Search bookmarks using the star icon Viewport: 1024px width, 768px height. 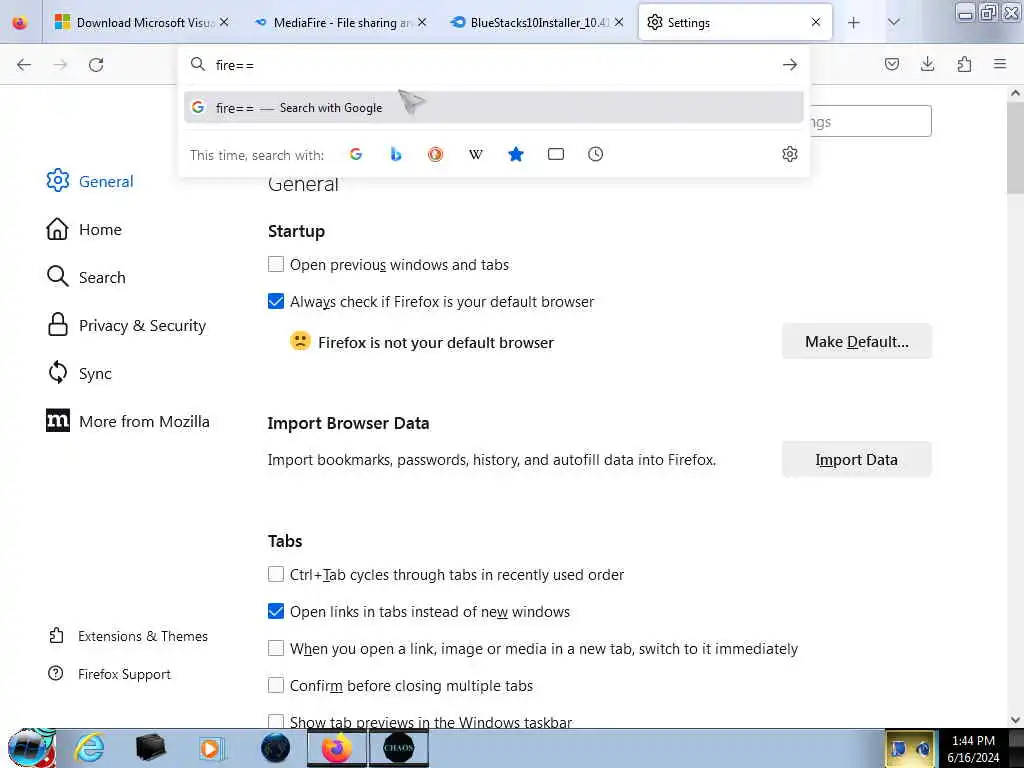coord(516,154)
